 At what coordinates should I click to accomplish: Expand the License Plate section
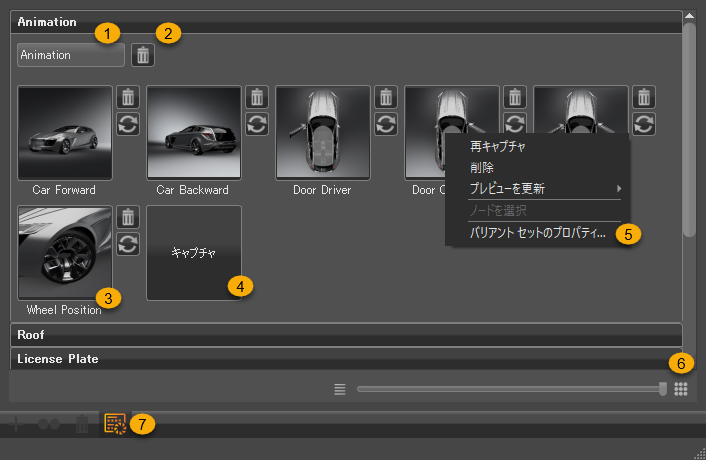[x=346, y=359]
